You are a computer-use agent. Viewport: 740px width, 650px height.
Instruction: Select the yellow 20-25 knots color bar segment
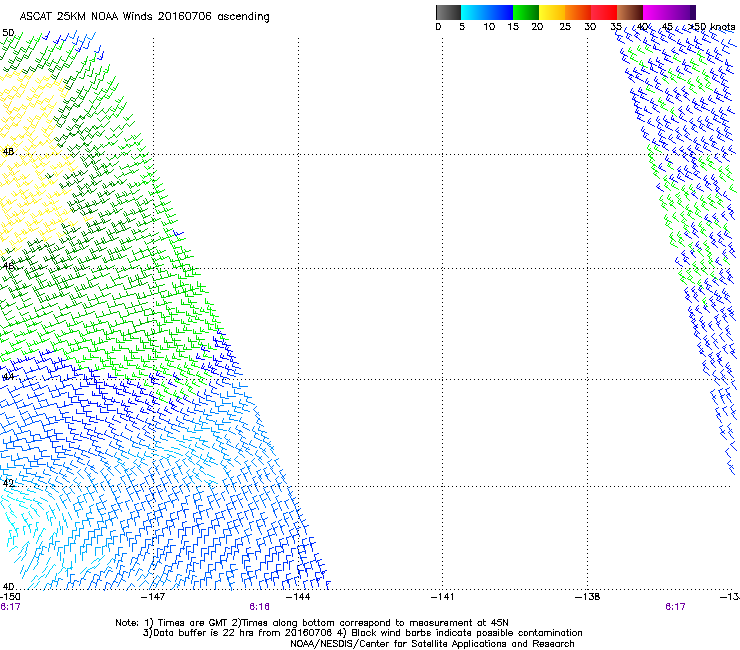(x=552, y=12)
